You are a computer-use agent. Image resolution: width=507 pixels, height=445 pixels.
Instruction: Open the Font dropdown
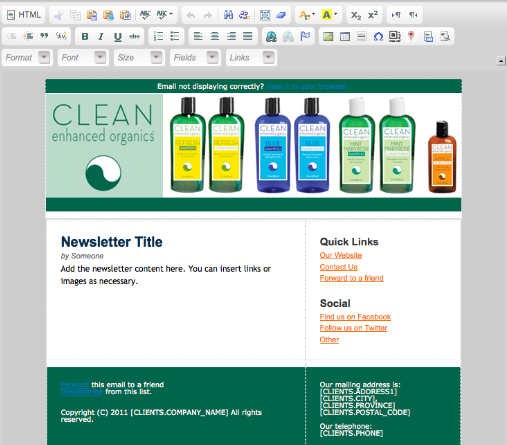click(83, 58)
